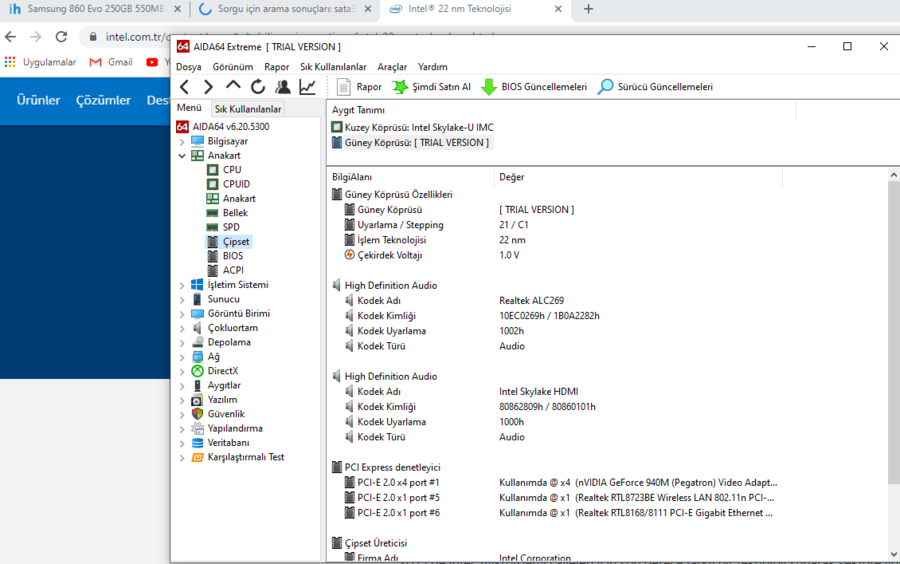The height and width of the screenshot is (564, 900).
Task: Expand the İşletim Sistemi tree node
Action: [182, 285]
